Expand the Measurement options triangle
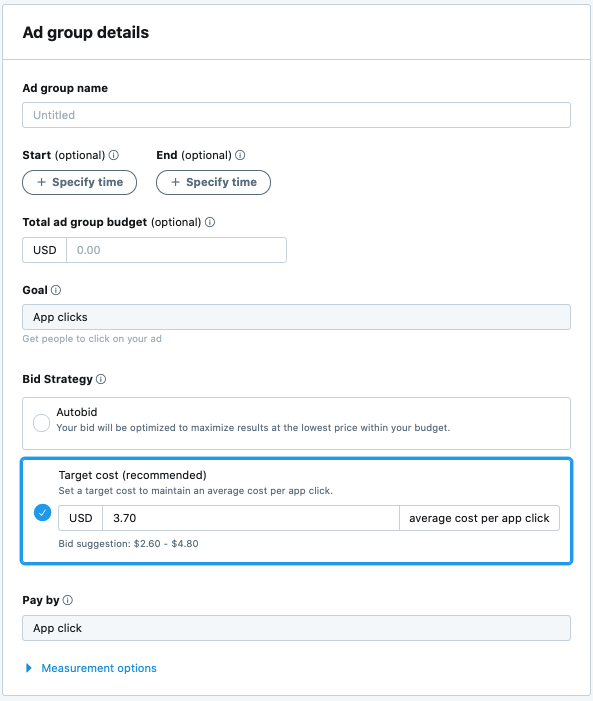This screenshot has height=701, width=593. tap(29, 668)
